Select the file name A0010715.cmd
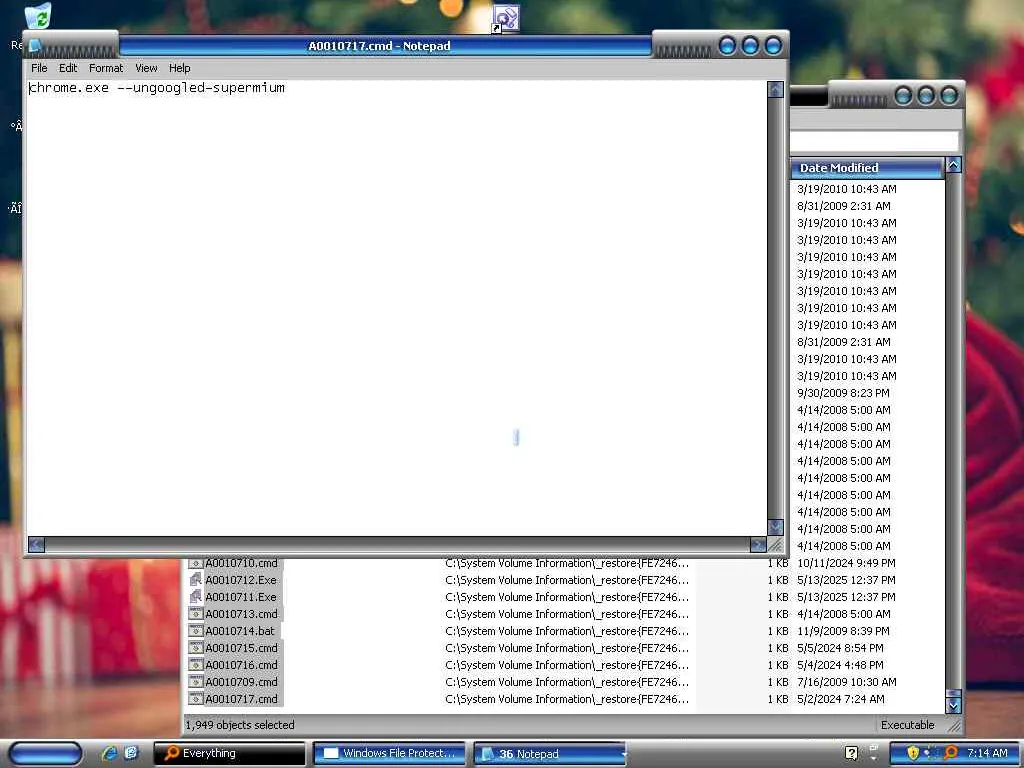 241,648
